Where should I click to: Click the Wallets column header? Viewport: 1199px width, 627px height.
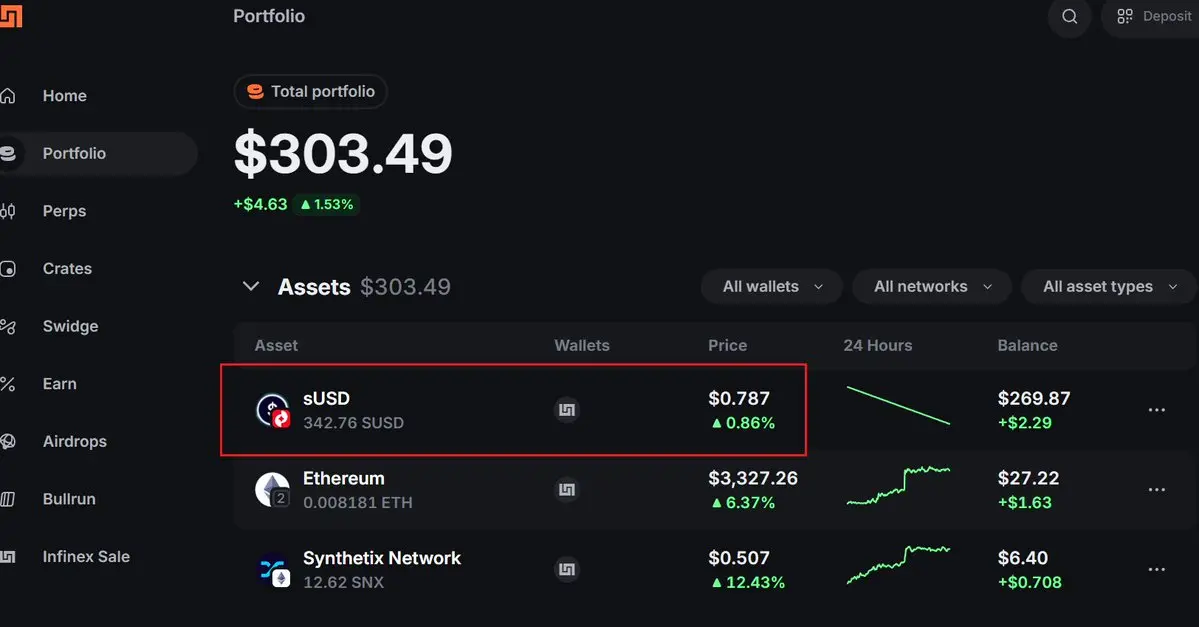pyautogui.click(x=582, y=346)
